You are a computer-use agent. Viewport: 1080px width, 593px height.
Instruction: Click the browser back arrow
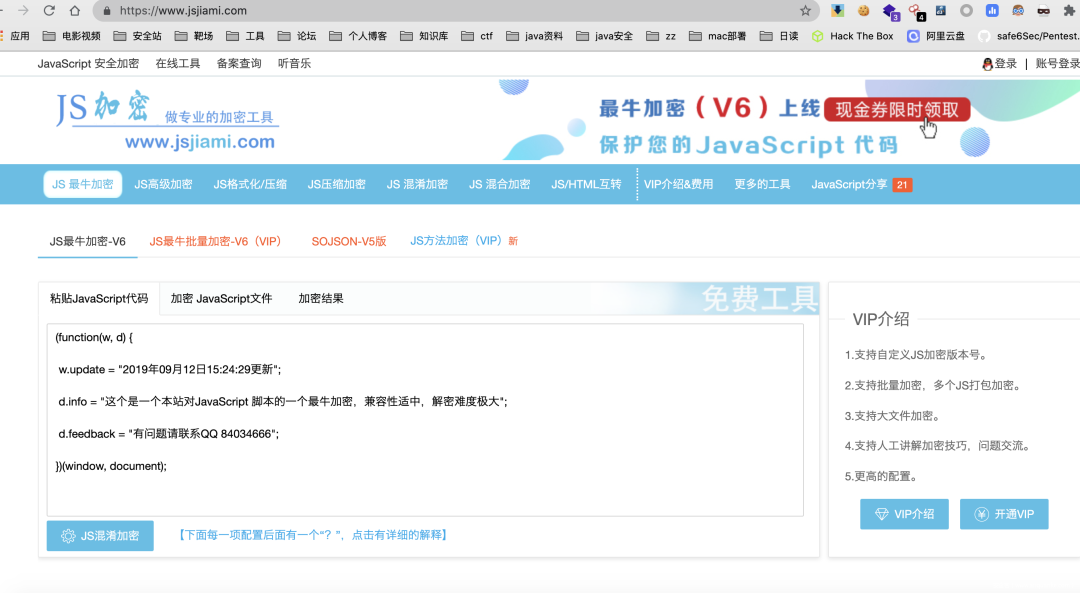tap(4, 10)
